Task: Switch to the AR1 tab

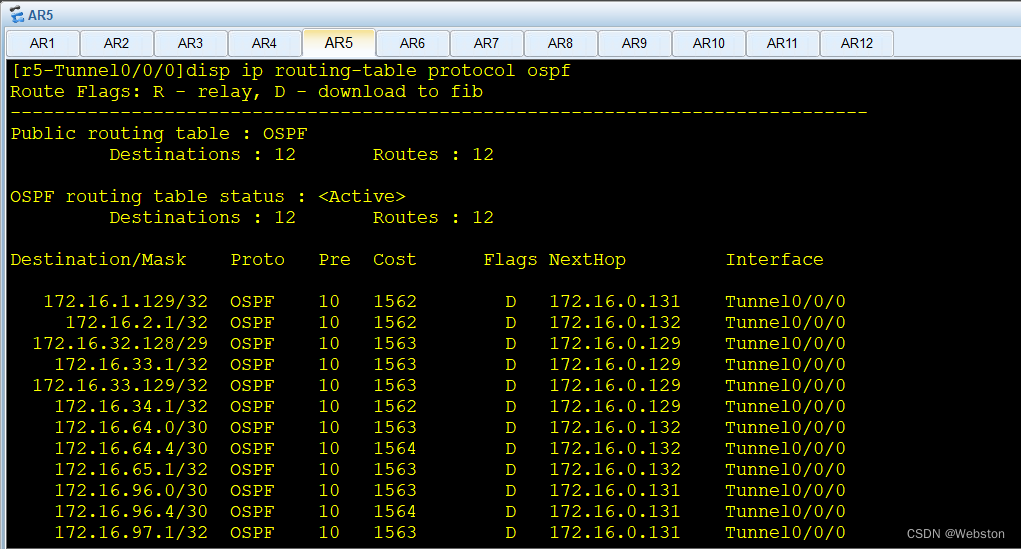Action: click(42, 44)
